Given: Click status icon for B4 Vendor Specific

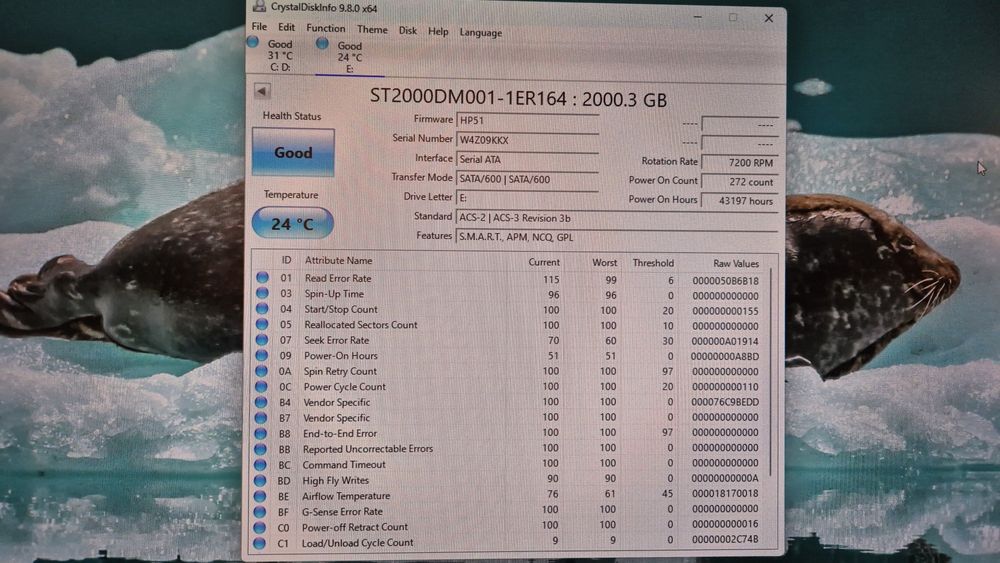Looking at the screenshot, I should click(261, 402).
